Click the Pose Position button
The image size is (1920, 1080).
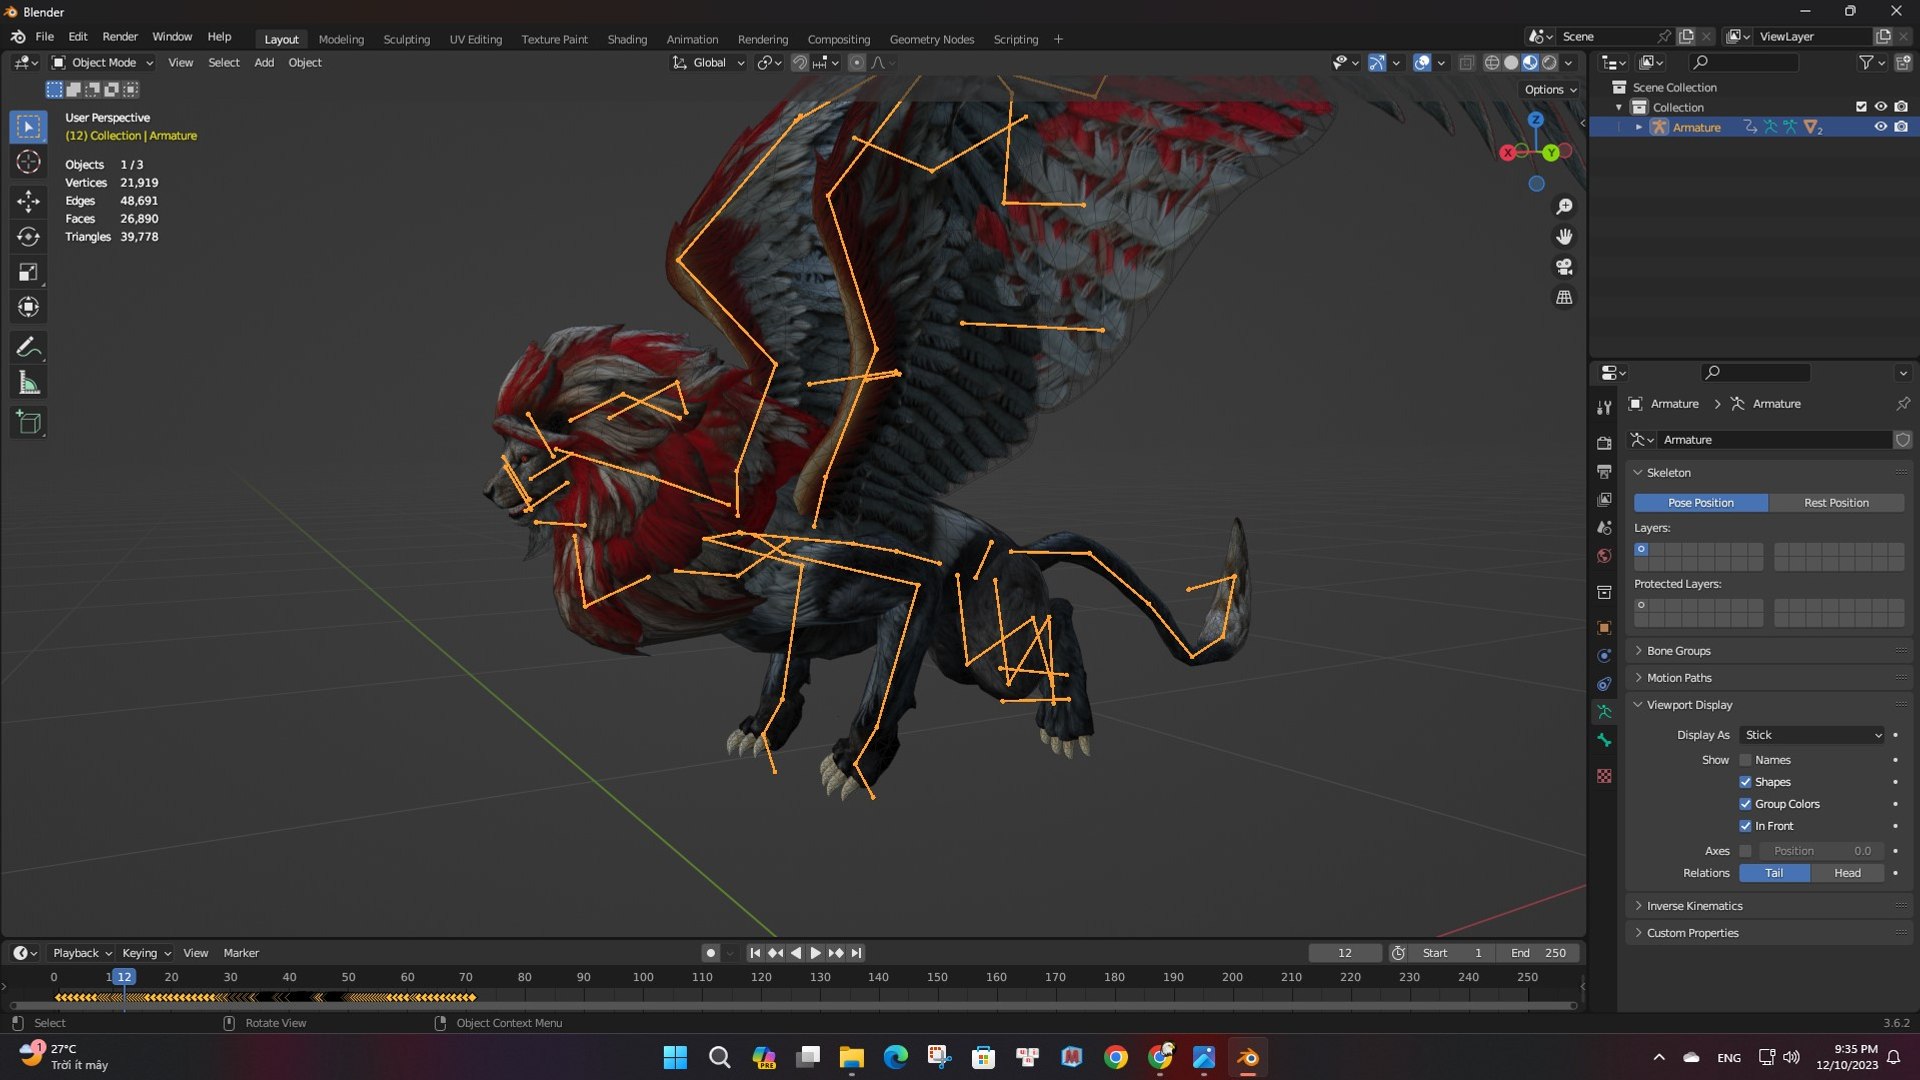click(x=1701, y=503)
